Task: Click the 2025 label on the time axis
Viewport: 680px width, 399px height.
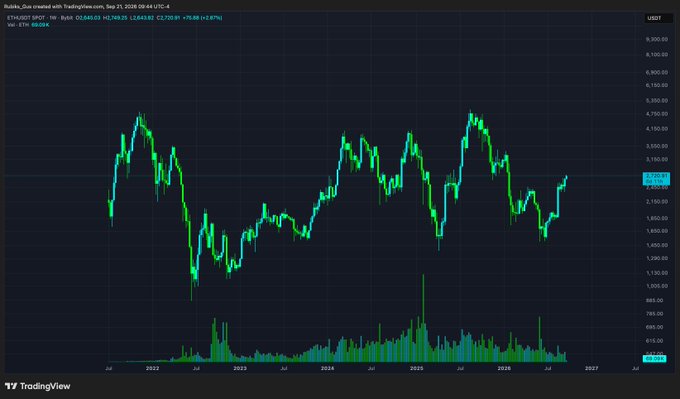Action: [416, 368]
